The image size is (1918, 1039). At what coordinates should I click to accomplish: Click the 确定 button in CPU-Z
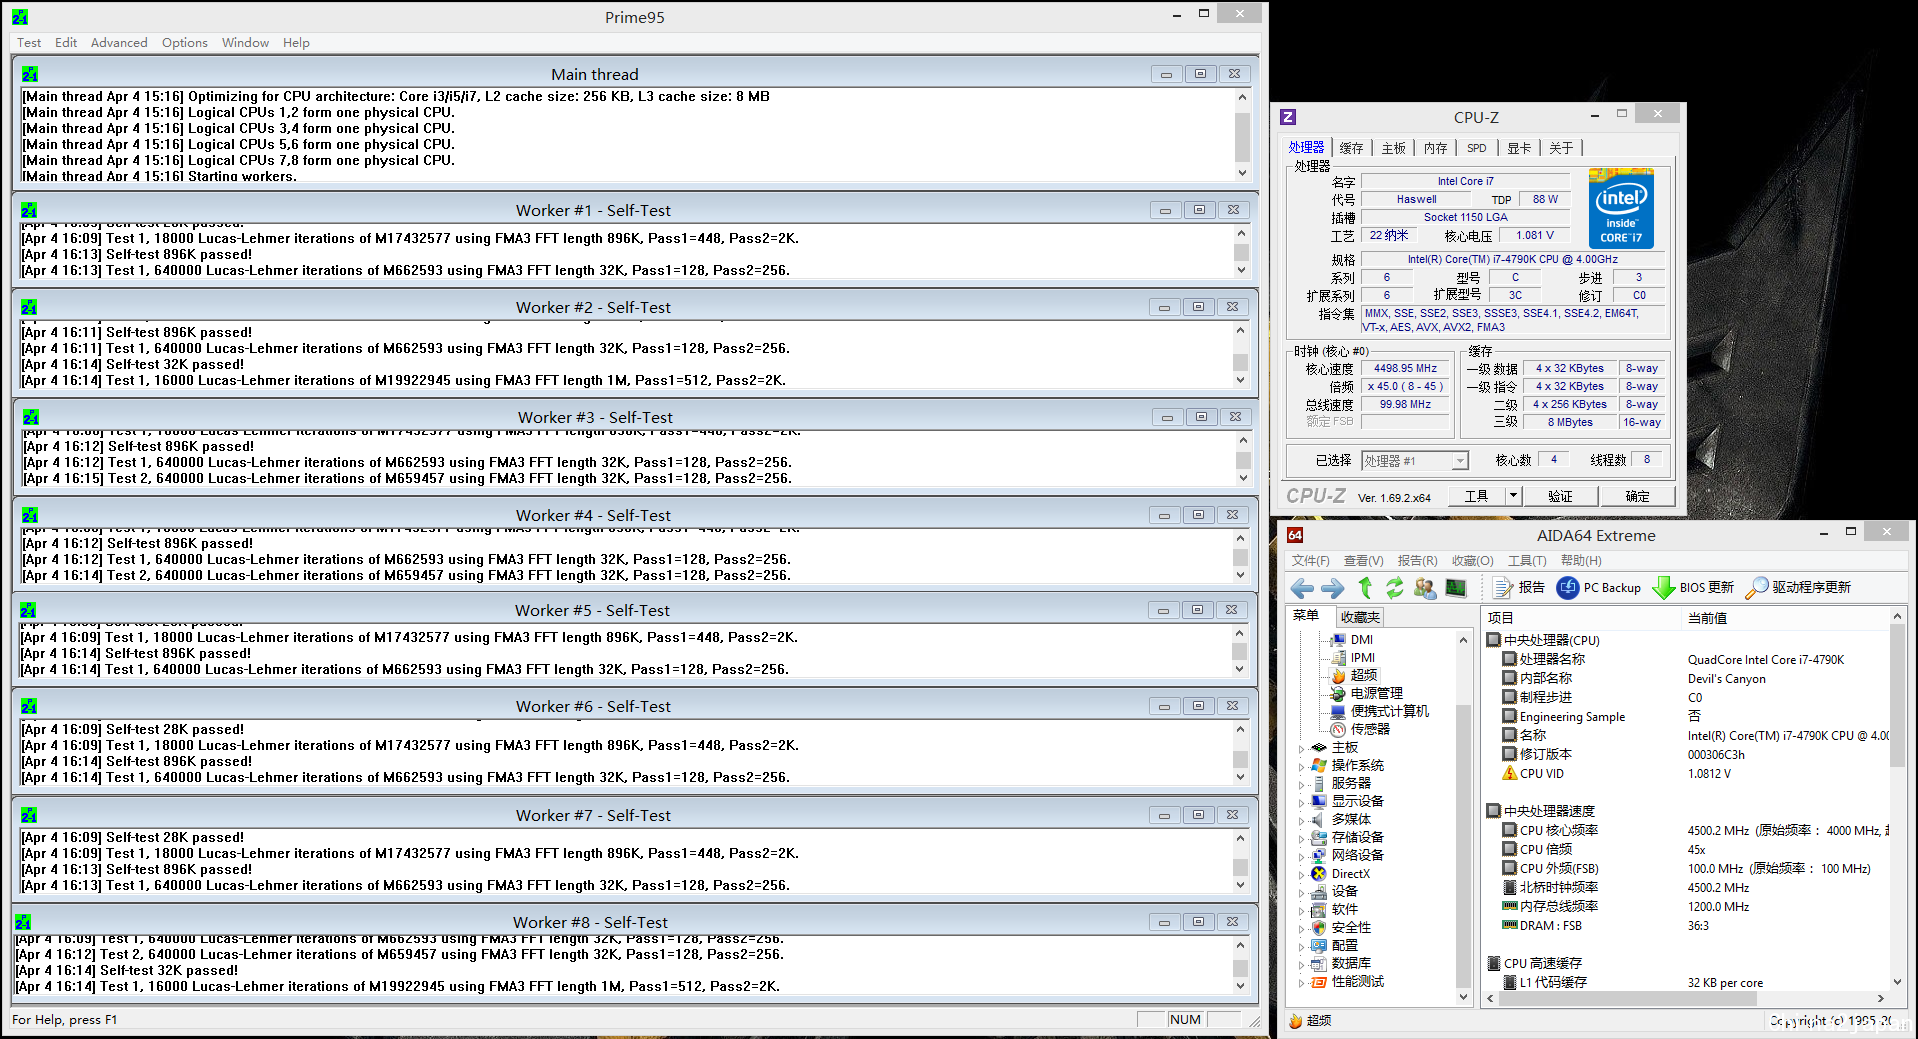coord(1637,496)
